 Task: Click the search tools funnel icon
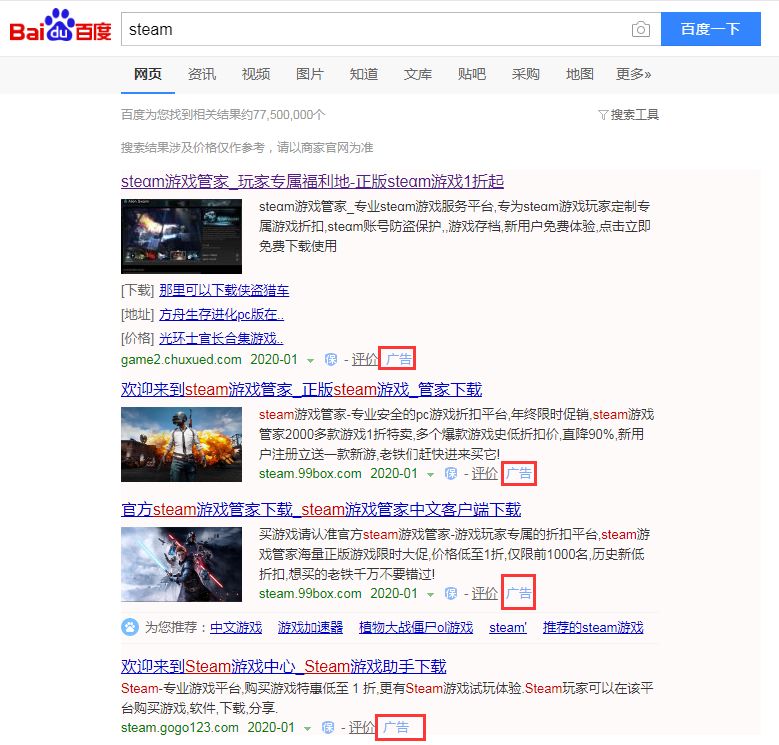(603, 115)
